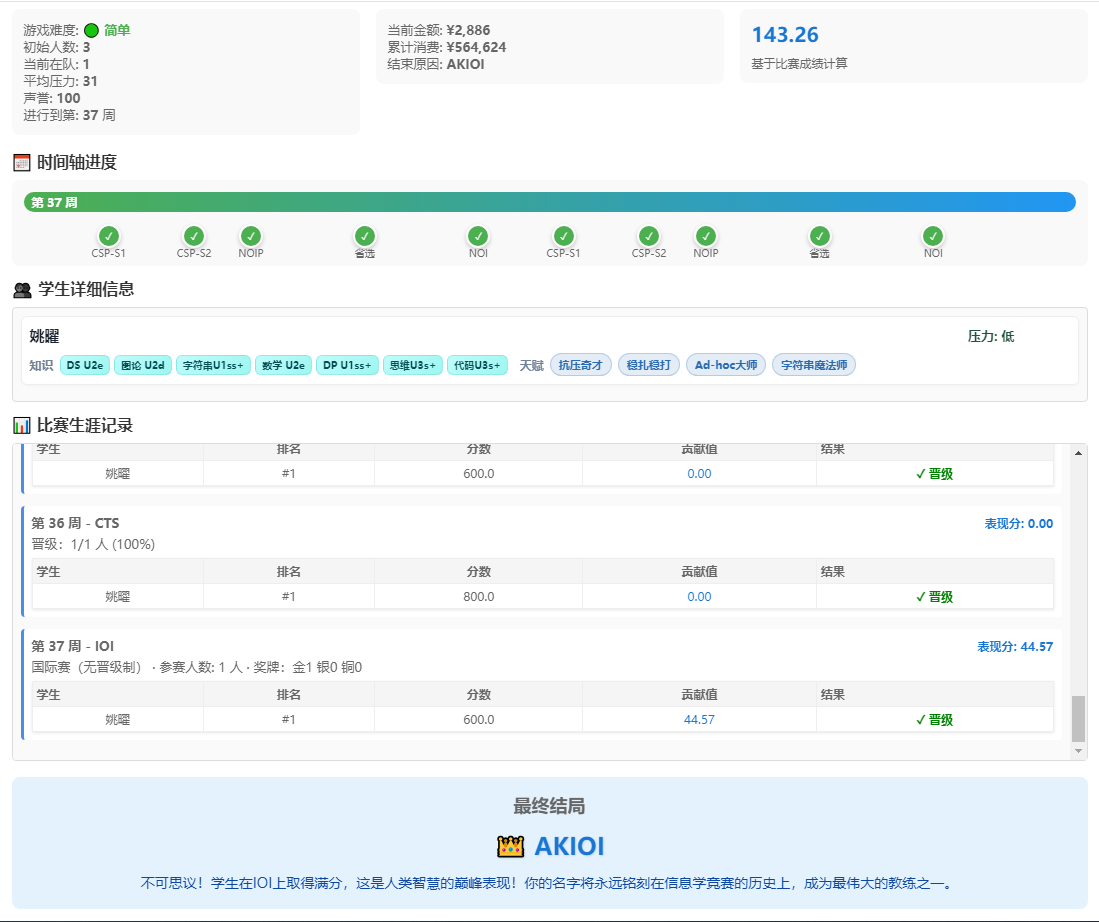
Task: Click the 图论 U2d knowledge tag
Action: [143, 365]
